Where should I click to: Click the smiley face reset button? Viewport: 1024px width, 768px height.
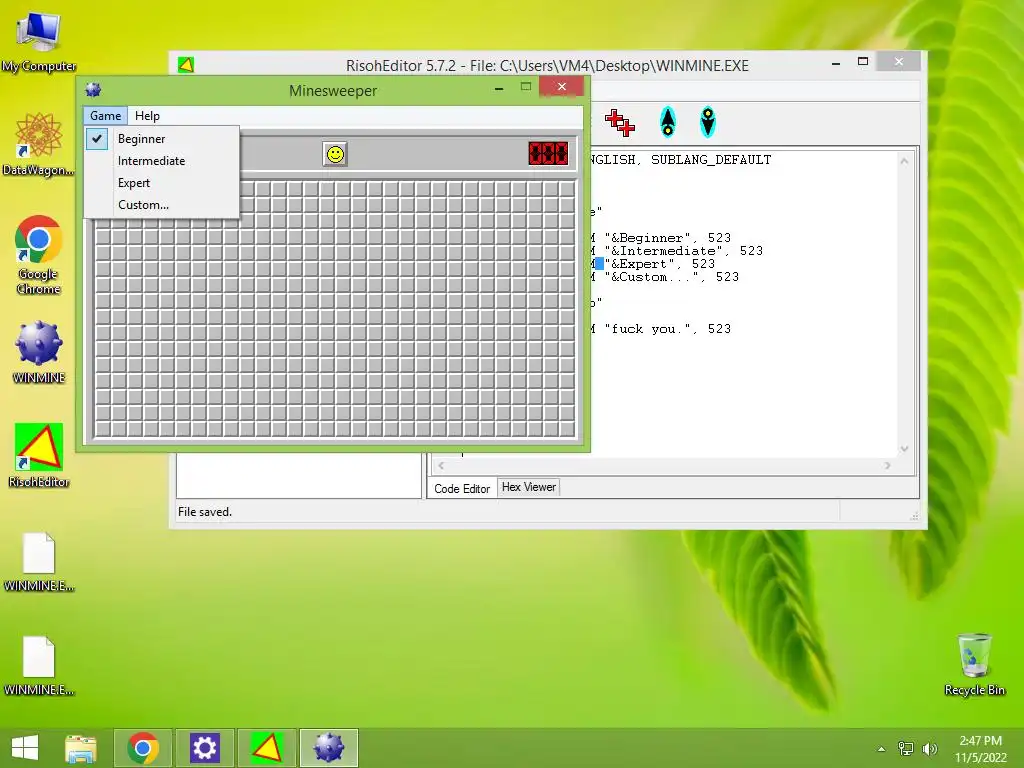[335, 154]
